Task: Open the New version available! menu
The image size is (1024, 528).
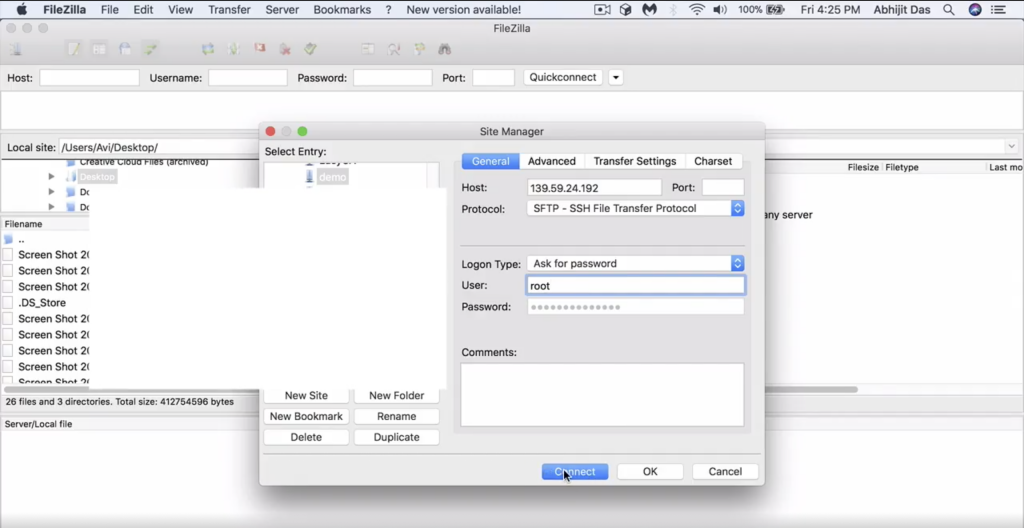Action: click(x=464, y=10)
